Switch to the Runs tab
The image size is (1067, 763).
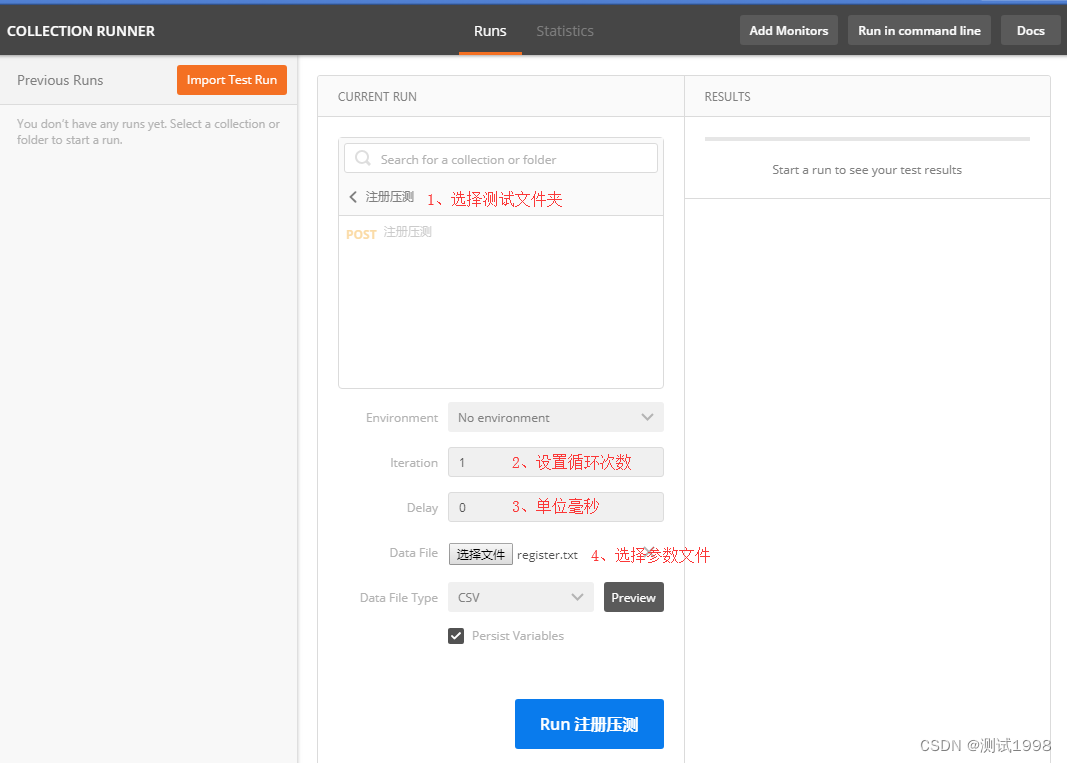tap(490, 31)
